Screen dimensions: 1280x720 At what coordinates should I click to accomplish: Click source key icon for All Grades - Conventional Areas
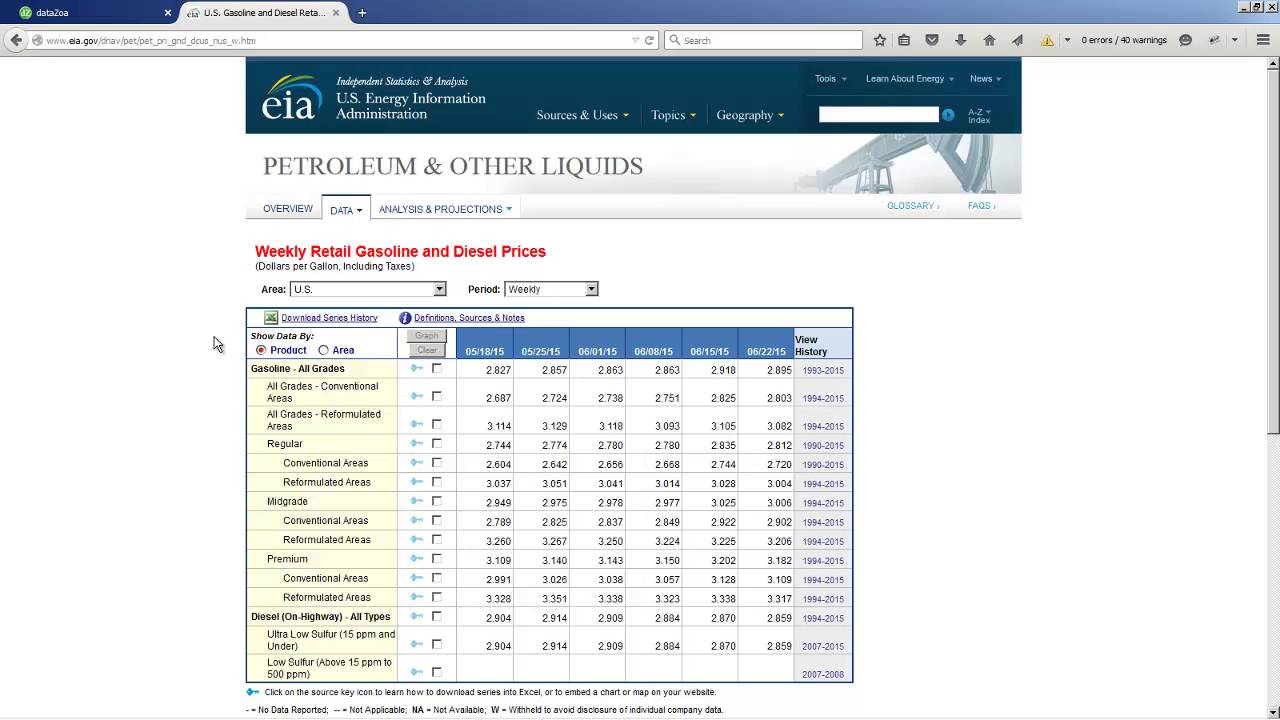point(417,396)
